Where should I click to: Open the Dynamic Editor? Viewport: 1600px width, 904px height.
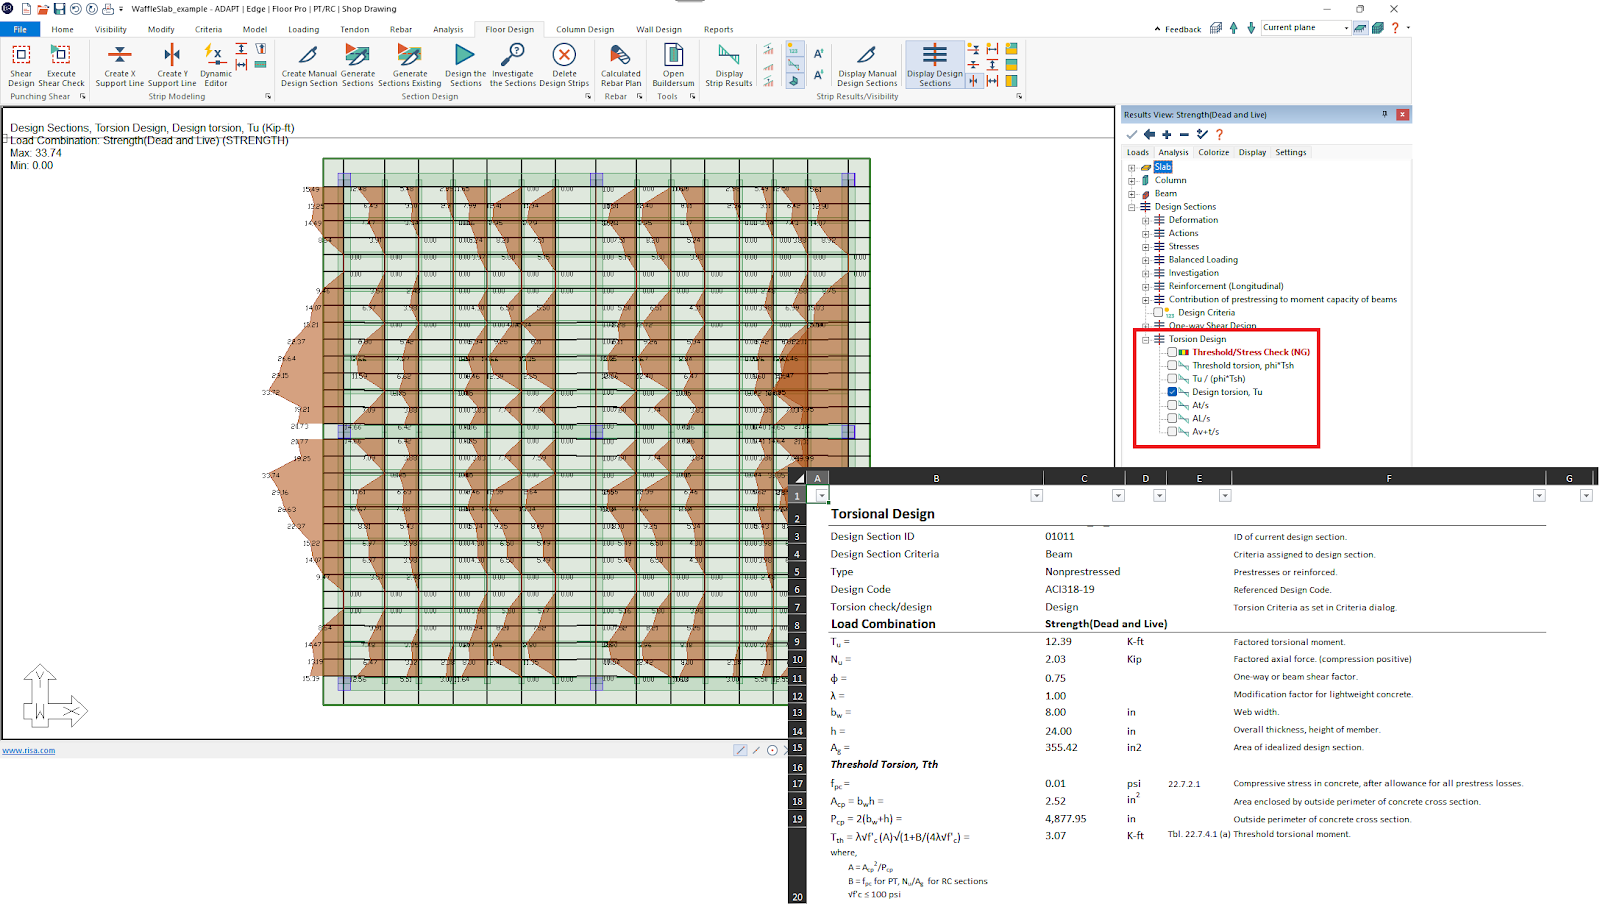point(214,62)
